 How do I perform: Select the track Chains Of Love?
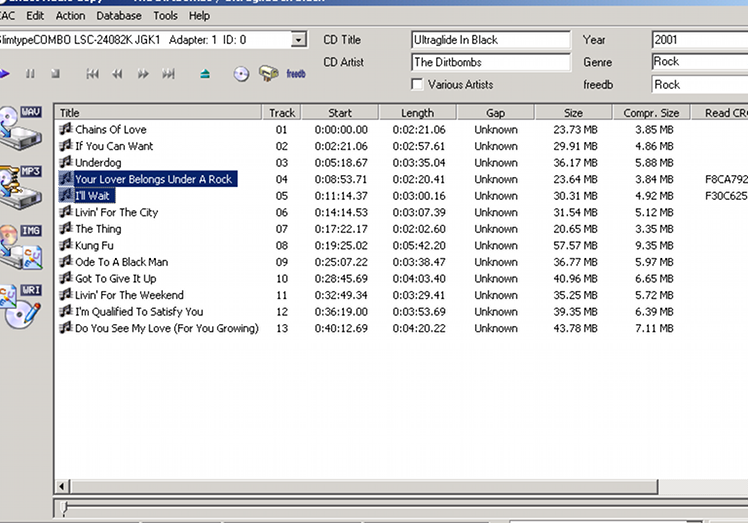pyautogui.click(x=111, y=129)
